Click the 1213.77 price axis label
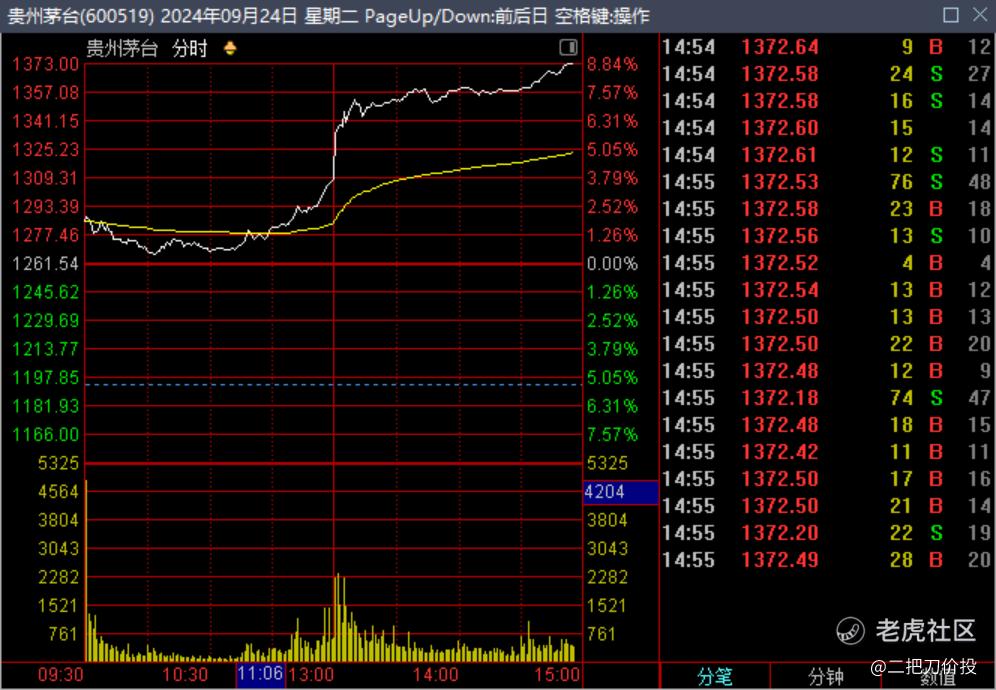 click(46, 349)
